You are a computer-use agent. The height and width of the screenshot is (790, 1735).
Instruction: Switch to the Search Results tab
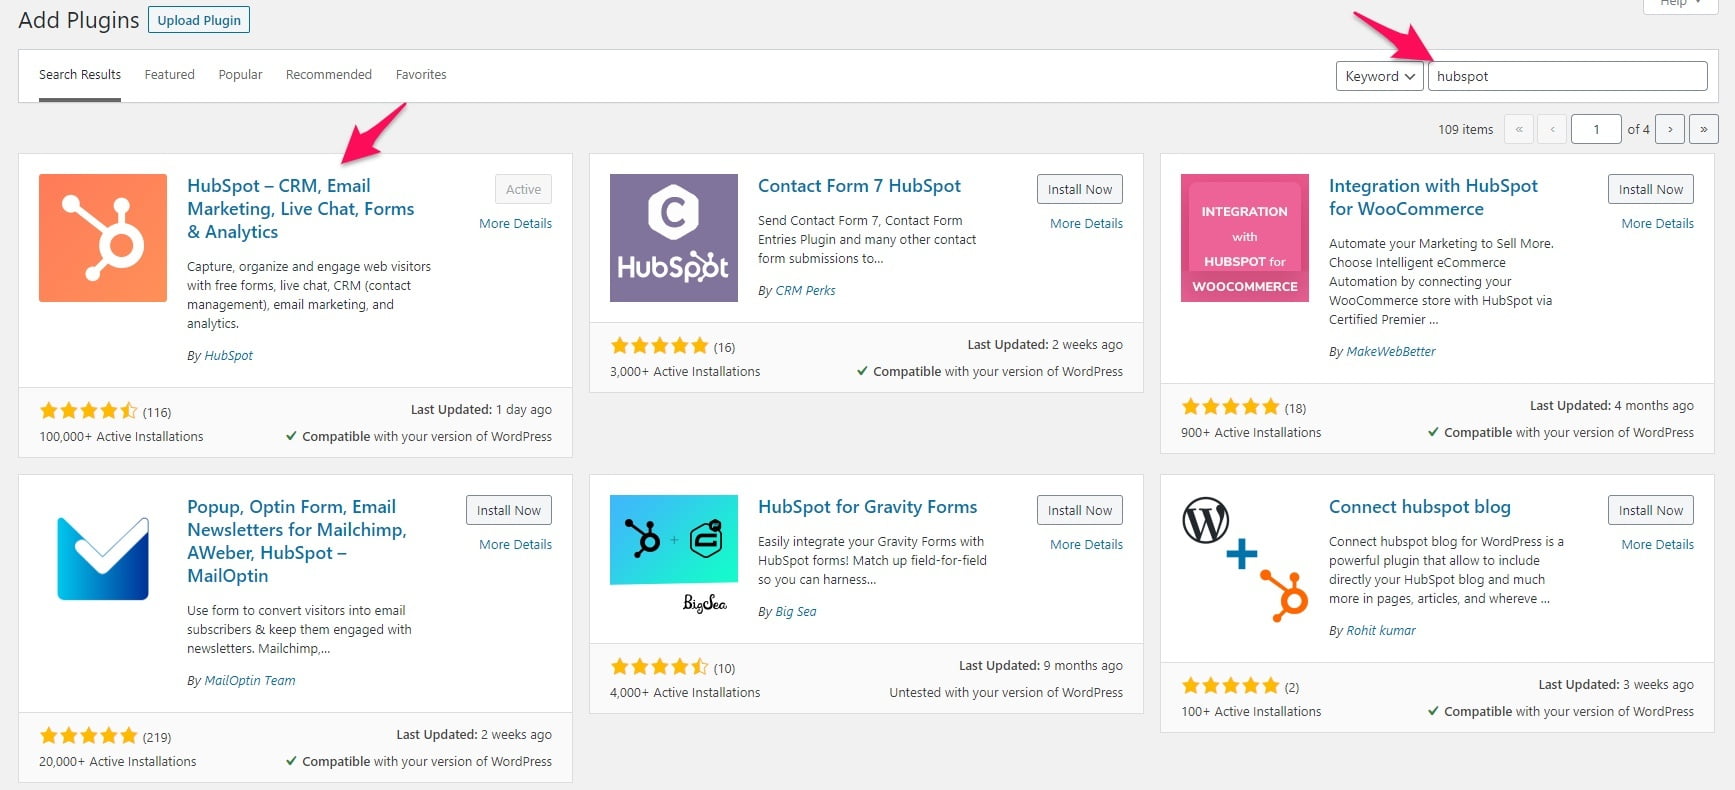click(80, 75)
